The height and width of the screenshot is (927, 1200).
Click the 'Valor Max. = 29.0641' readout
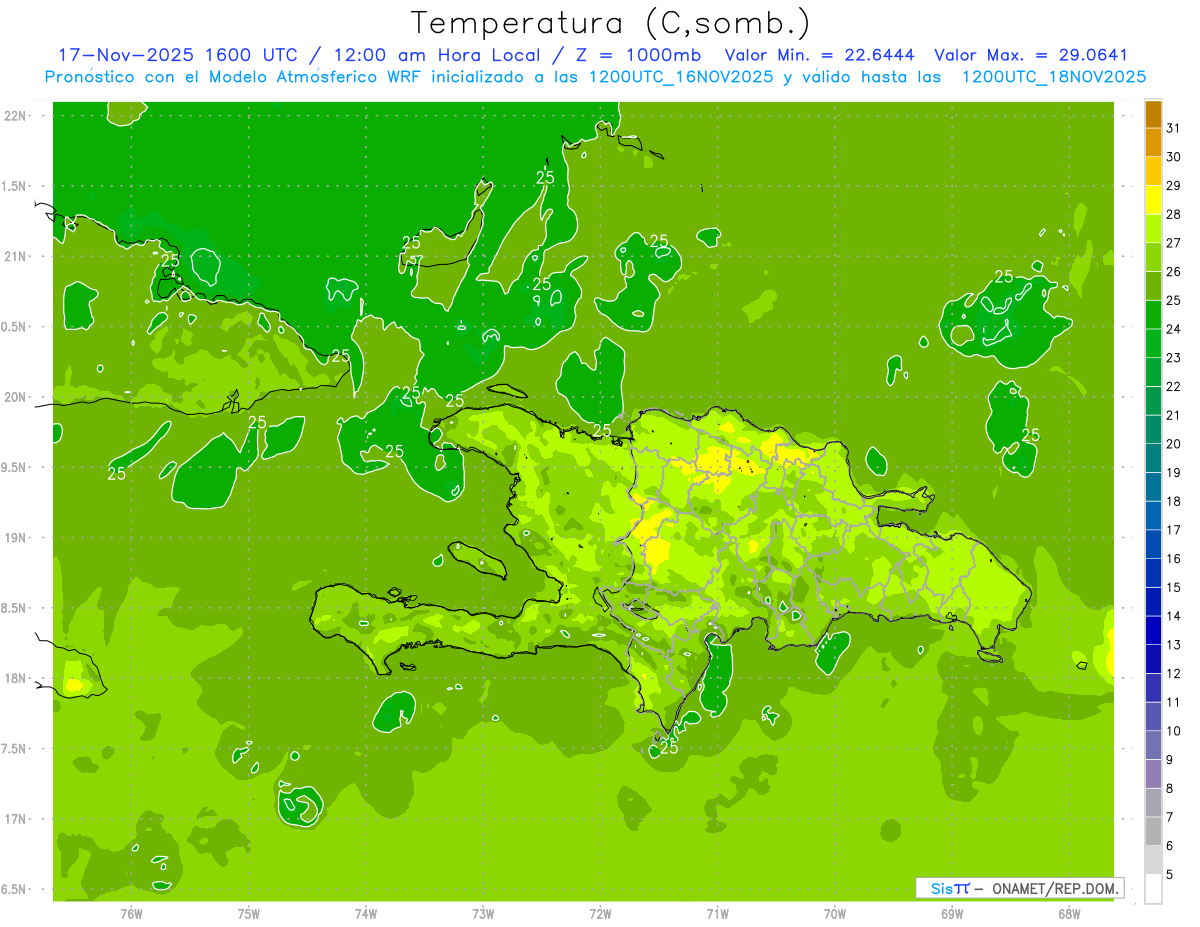(1031, 55)
